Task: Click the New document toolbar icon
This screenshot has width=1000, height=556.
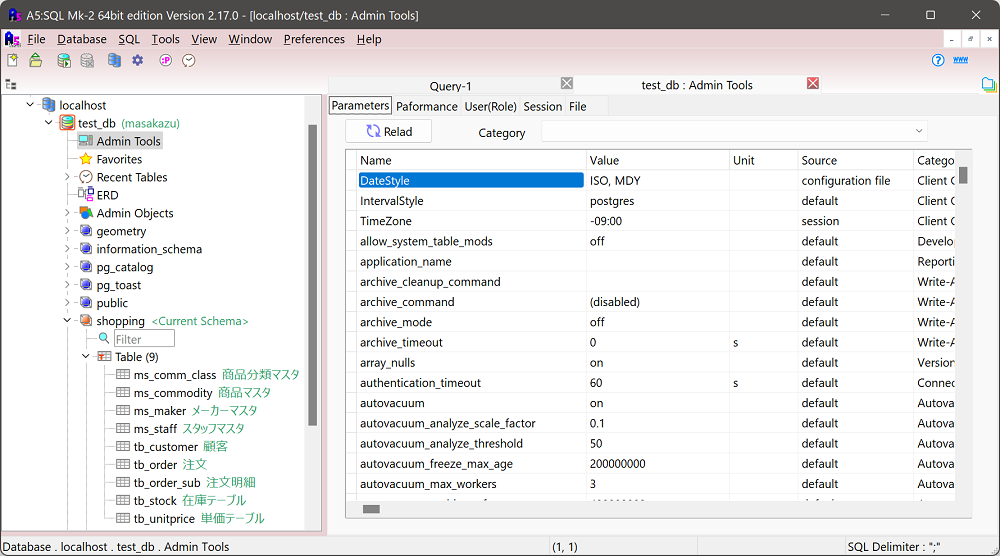Action: [13, 61]
